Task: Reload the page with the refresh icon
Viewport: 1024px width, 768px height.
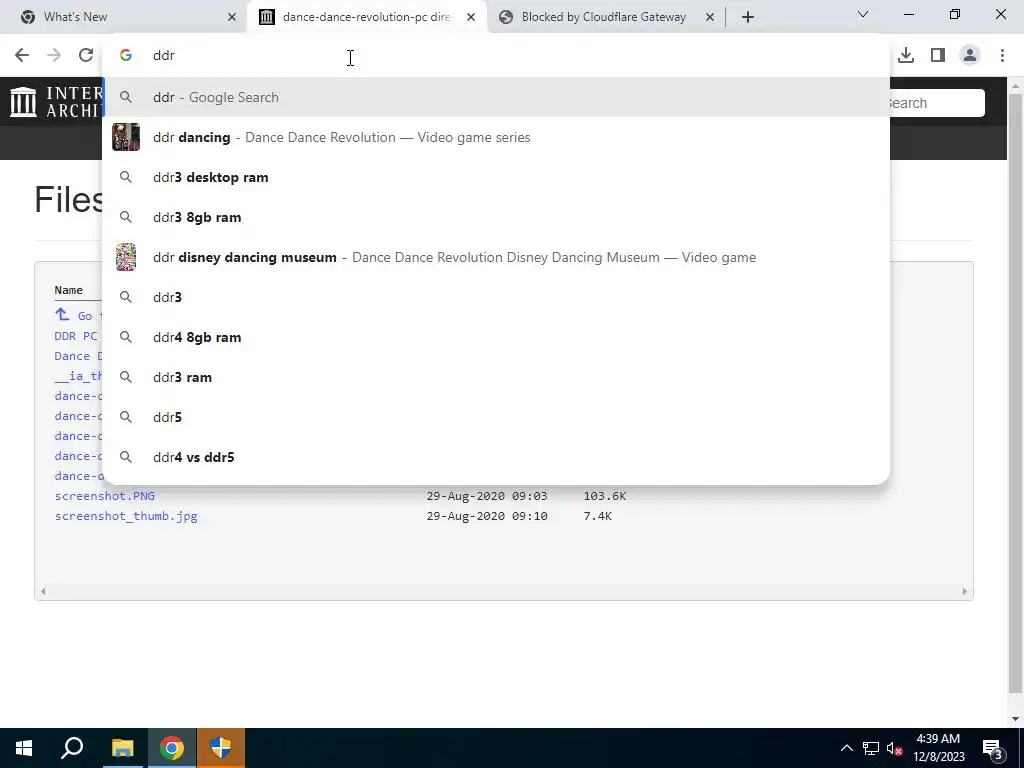Action: pos(86,56)
